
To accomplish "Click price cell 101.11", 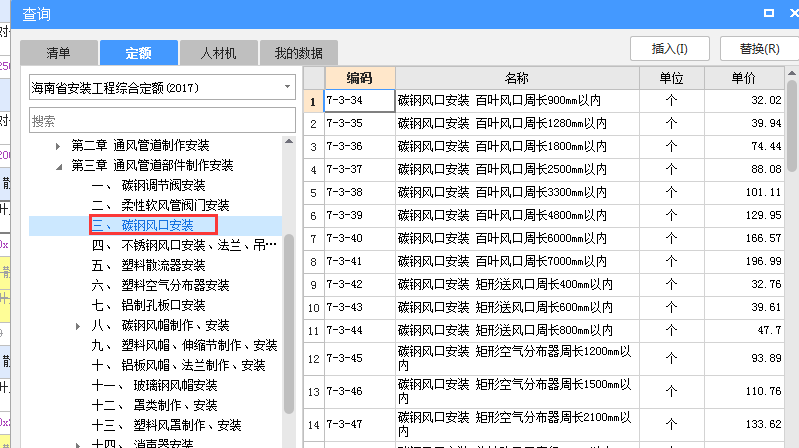I will coord(744,192).
